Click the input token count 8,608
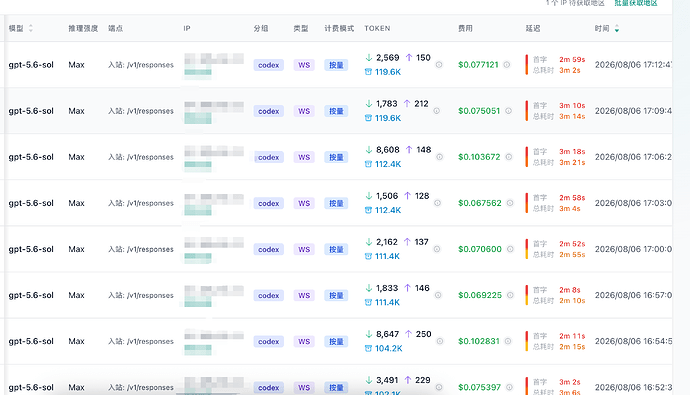Image resolution: width=690 pixels, height=395 pixels. point(388,150)
